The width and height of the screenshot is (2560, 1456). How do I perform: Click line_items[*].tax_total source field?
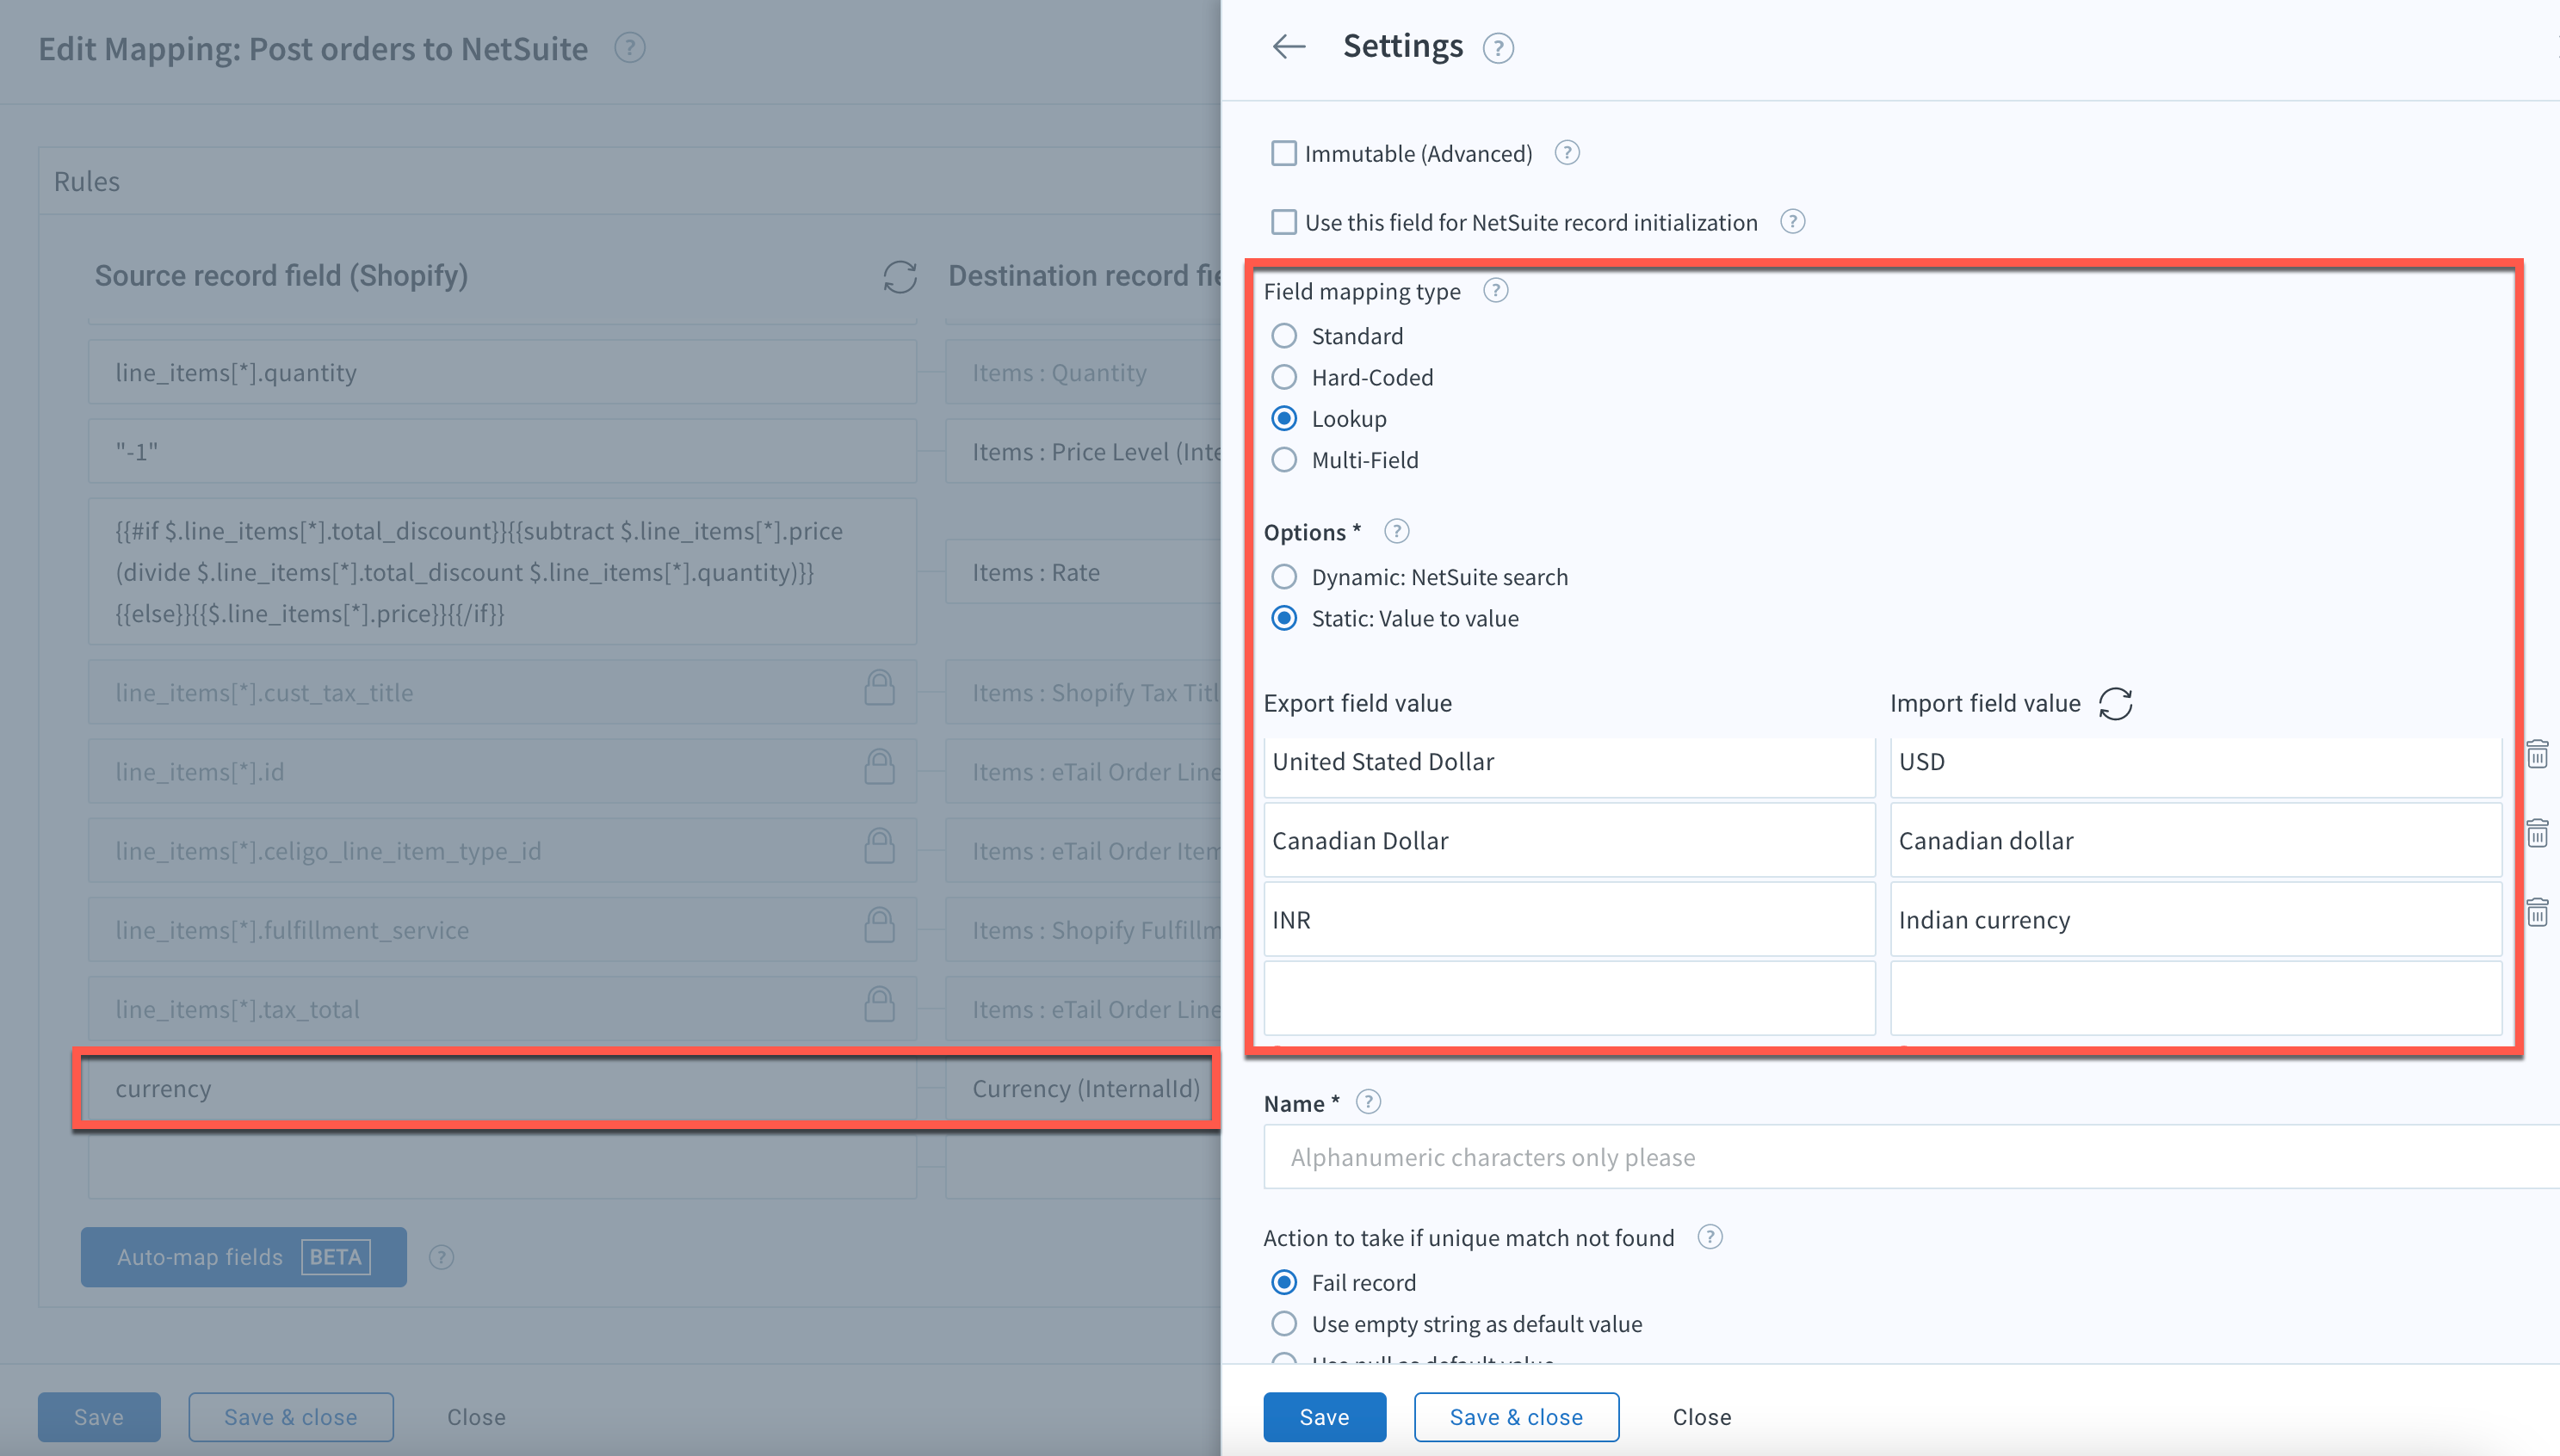[x=502, y=1009]
